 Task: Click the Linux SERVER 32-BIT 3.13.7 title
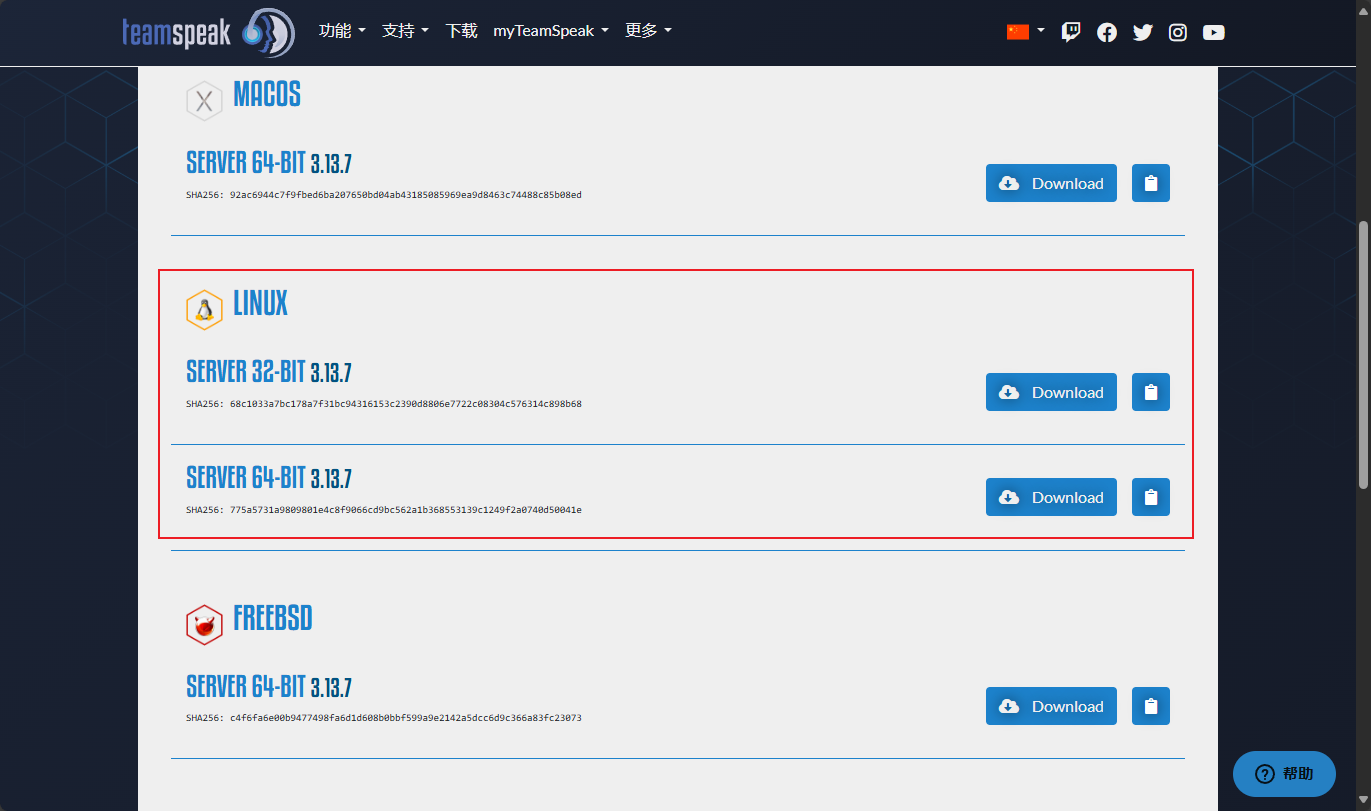coord(269,372)
